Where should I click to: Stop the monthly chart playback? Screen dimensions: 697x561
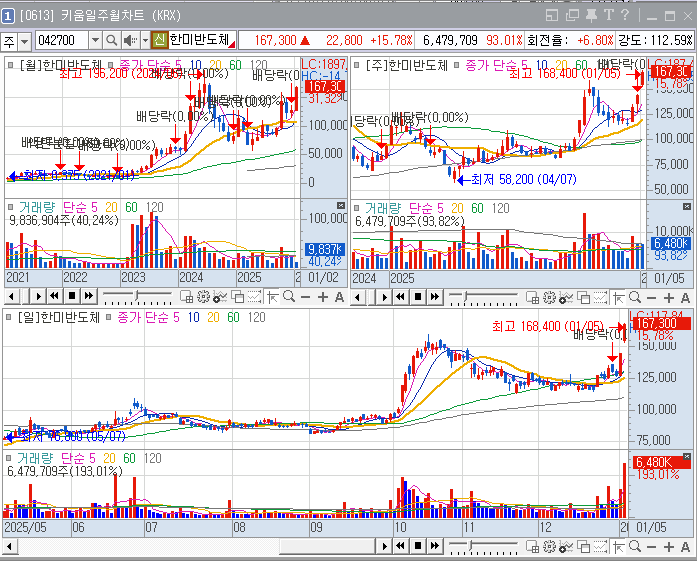72,297
